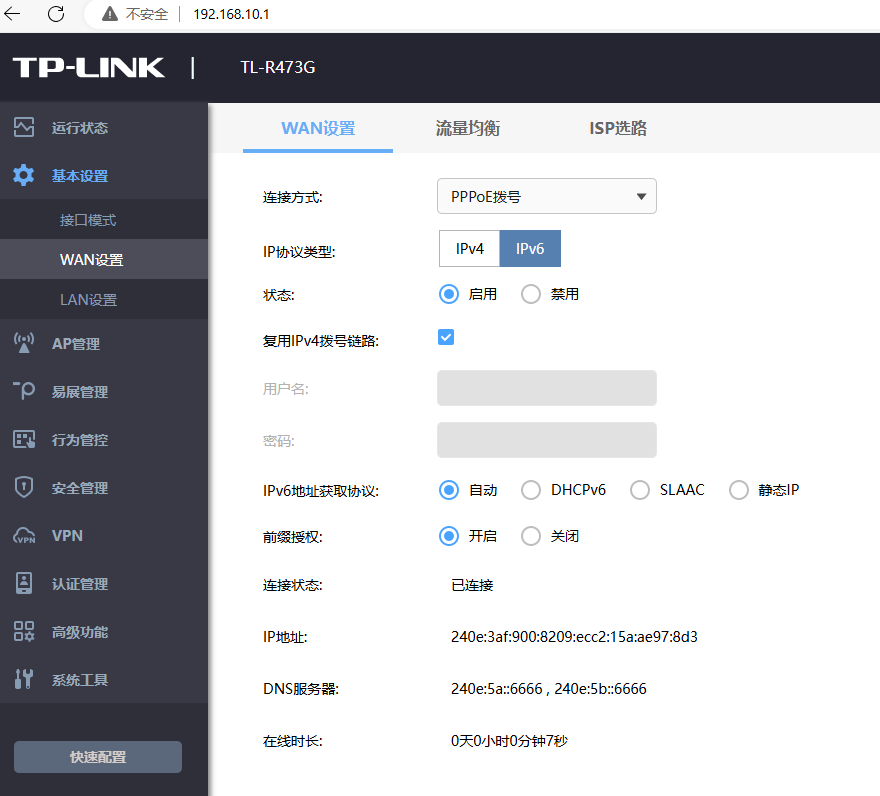Click the running status monitor icon
The height and width of the screenshot is (796, 880).
[x=24, y=127]
